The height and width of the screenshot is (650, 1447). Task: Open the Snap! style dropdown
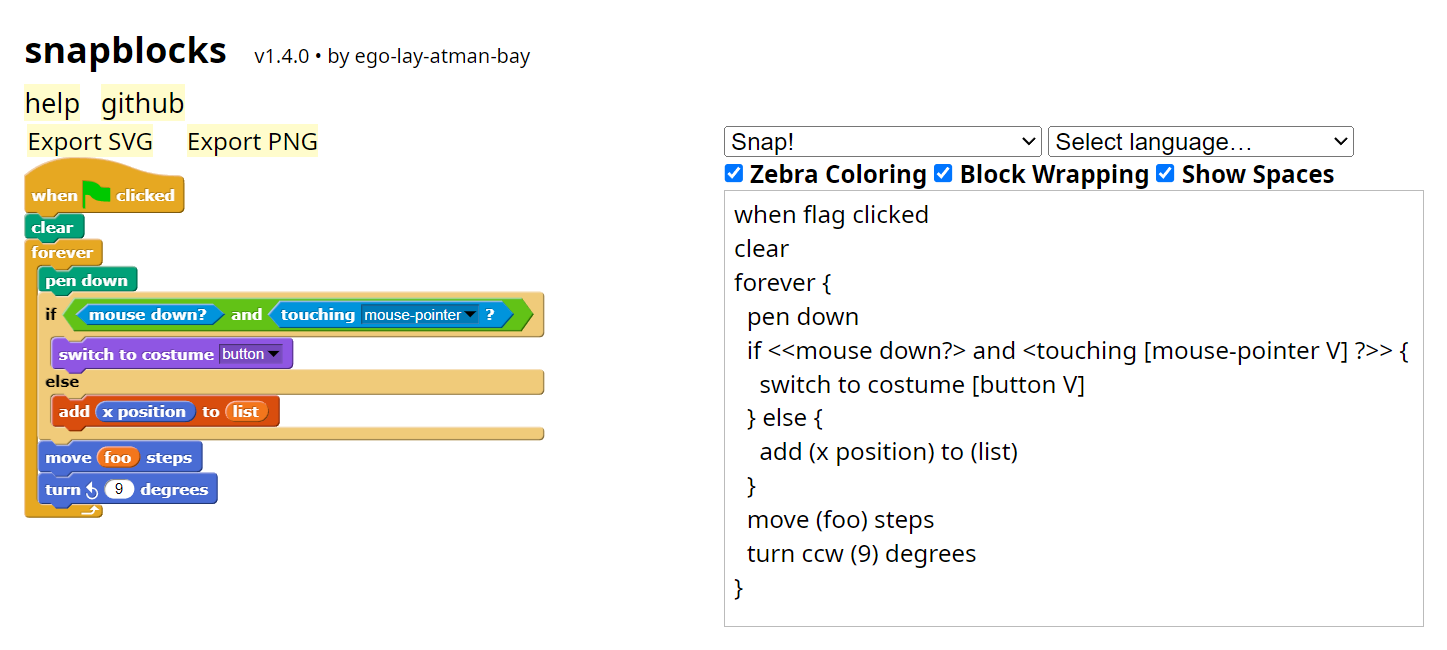point(883,142)
